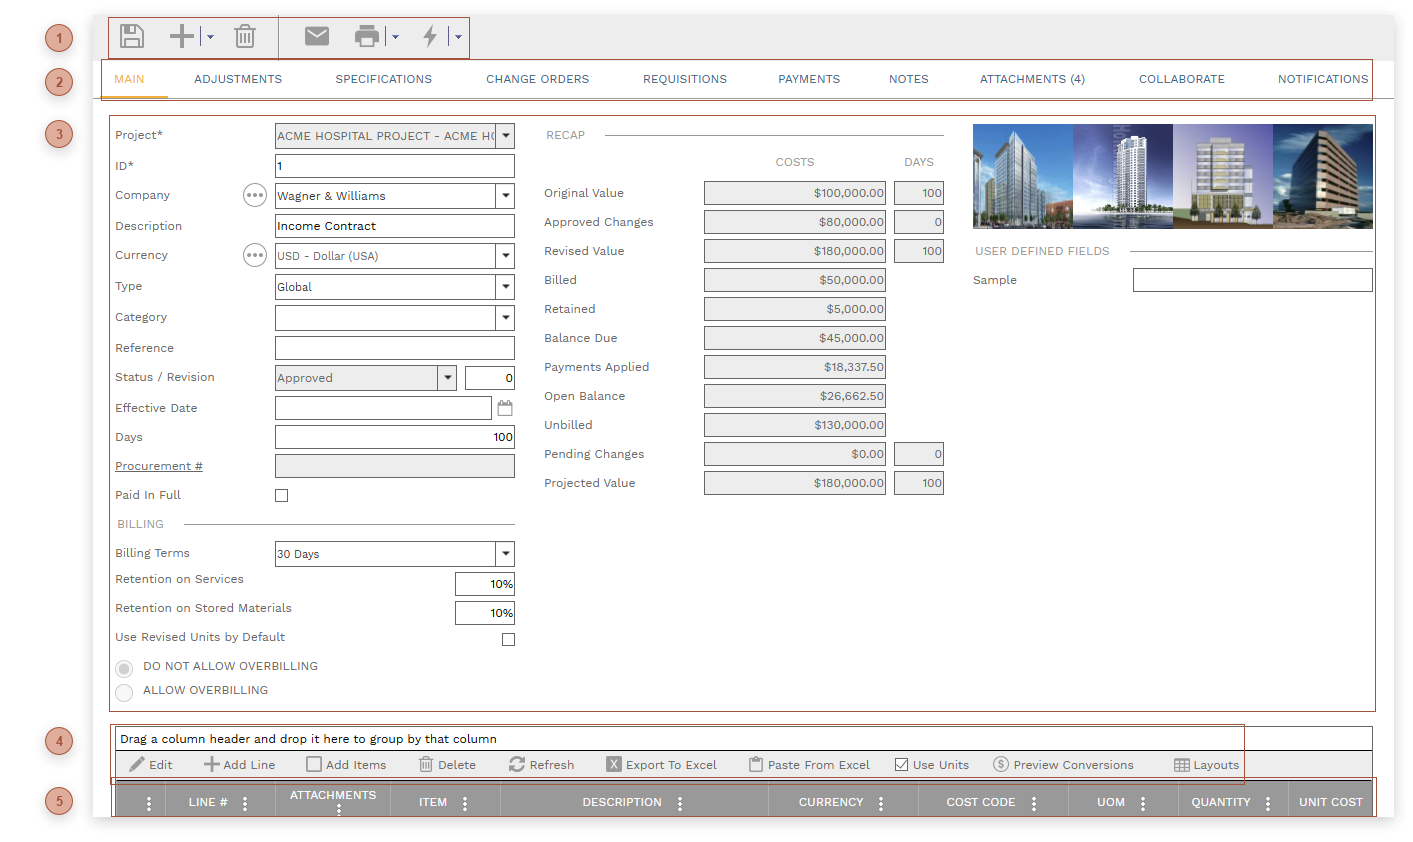The width and height of the screenshot is (1413, 842).
Task: Expand the Type dropdown arrow
Action: coord(506,287)
